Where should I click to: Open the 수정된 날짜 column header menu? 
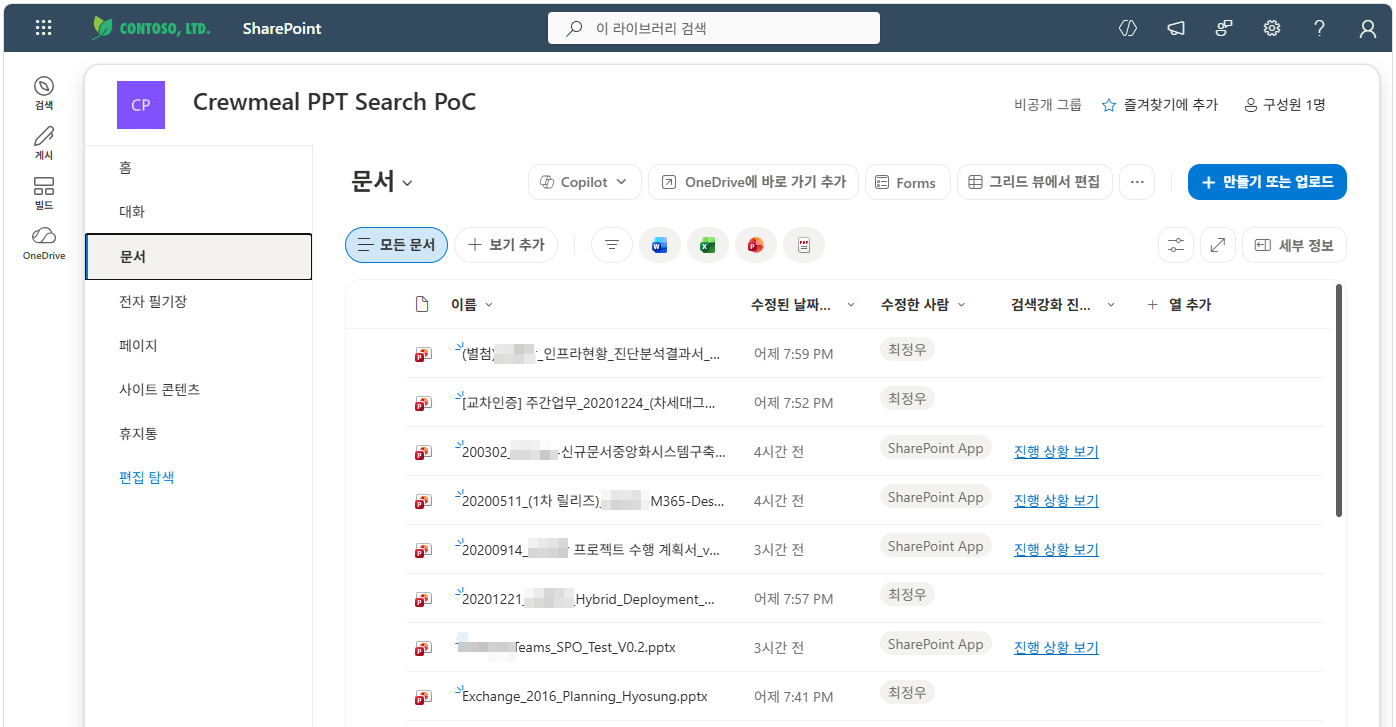[803, 304]
